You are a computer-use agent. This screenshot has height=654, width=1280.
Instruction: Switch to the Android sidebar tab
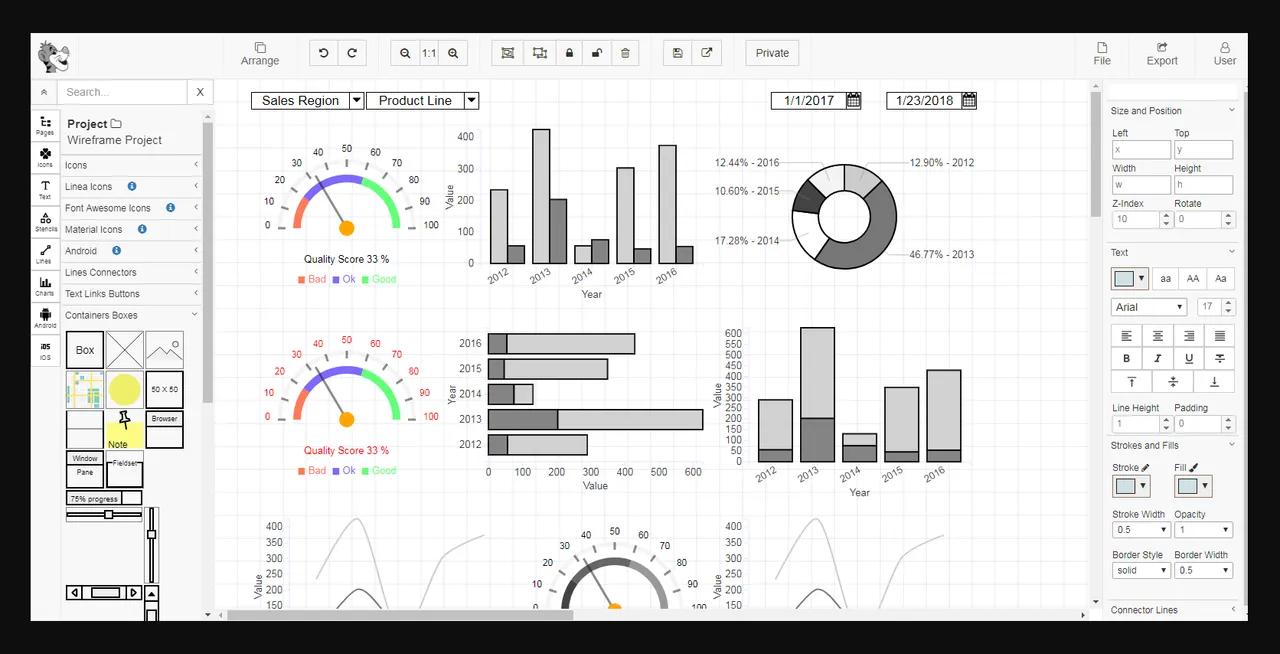coord(45,318)
